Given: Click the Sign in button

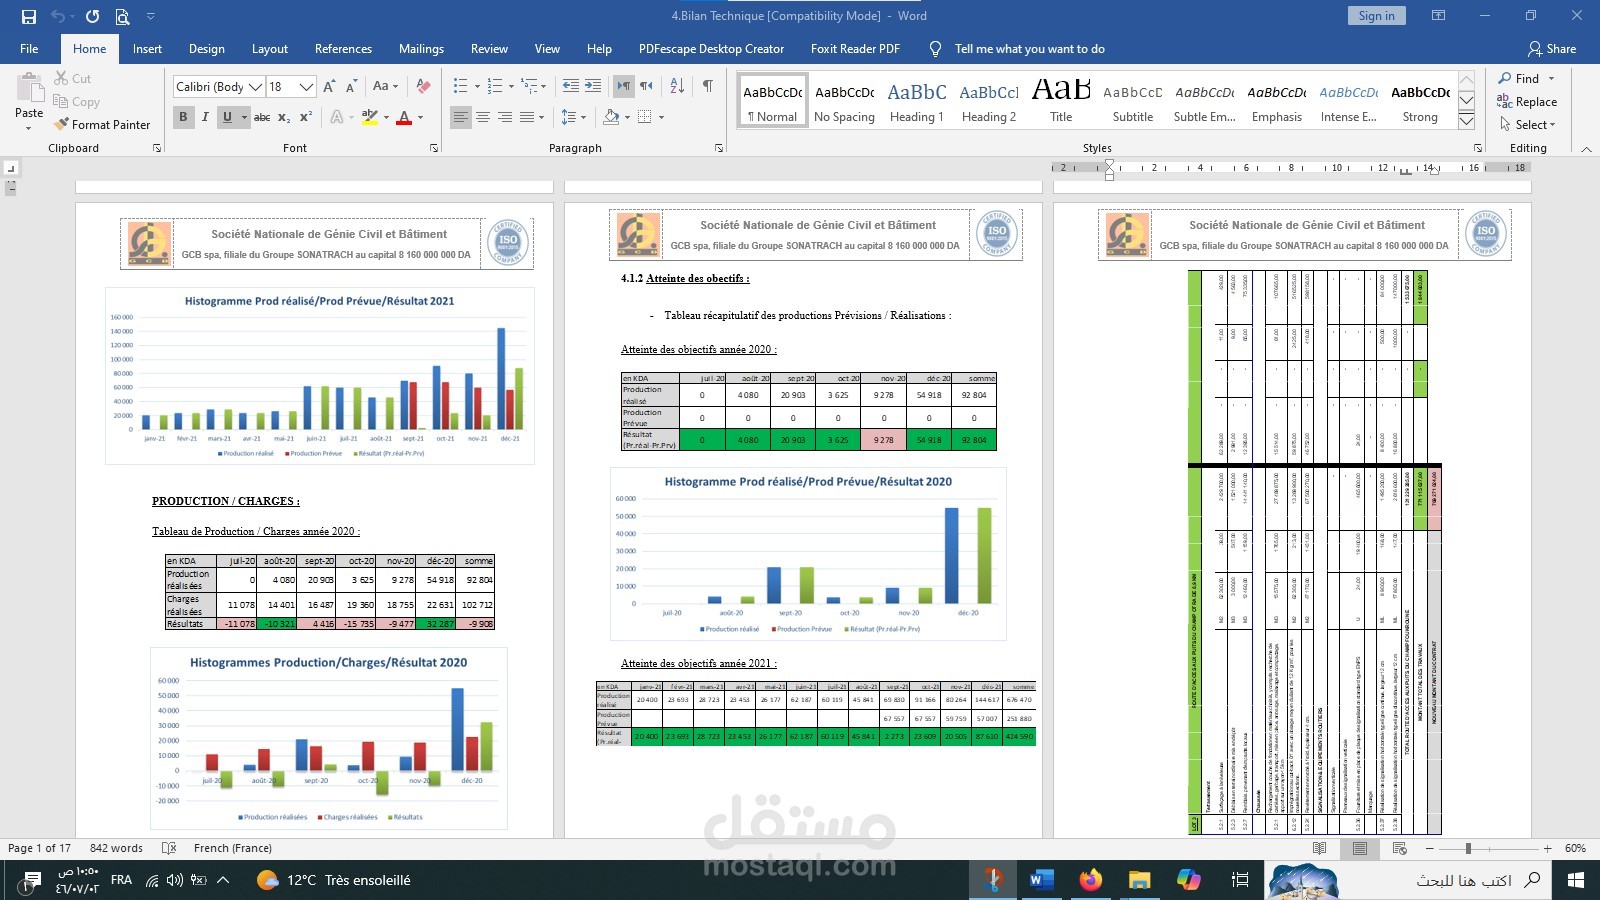Looking at the screenshot, I should click(1377, 16).
